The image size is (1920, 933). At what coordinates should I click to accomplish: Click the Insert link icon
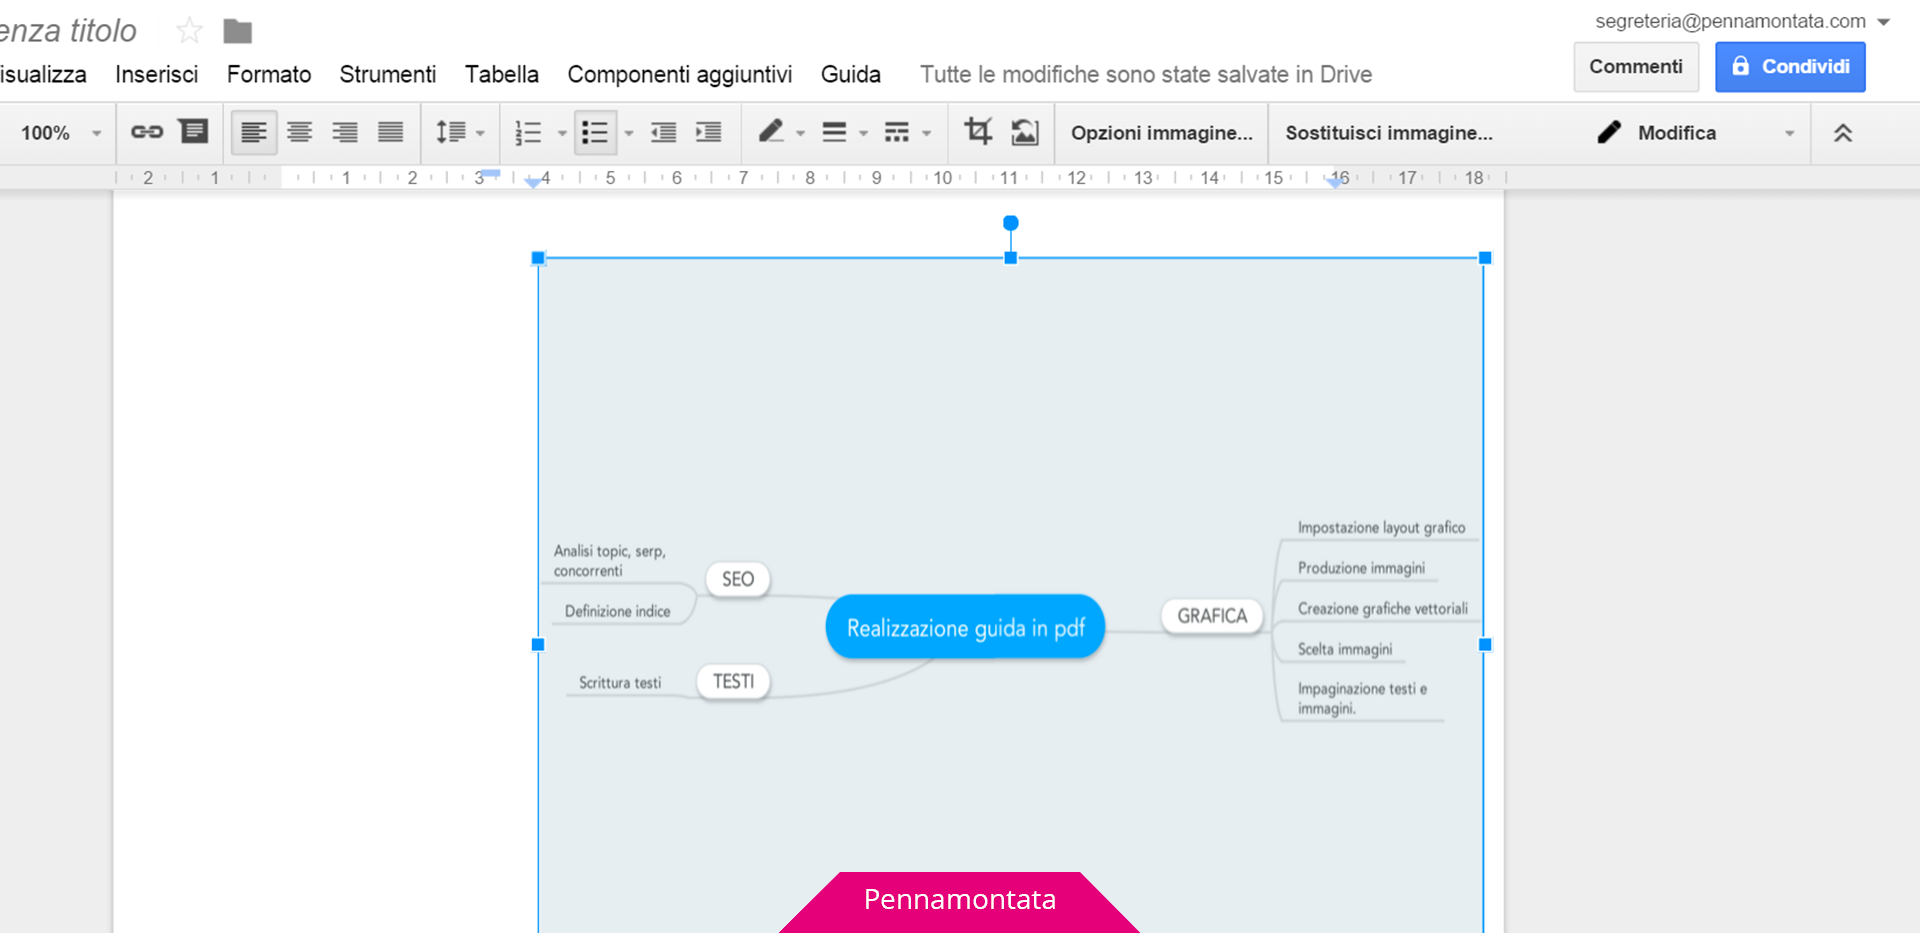click(147, 132)
